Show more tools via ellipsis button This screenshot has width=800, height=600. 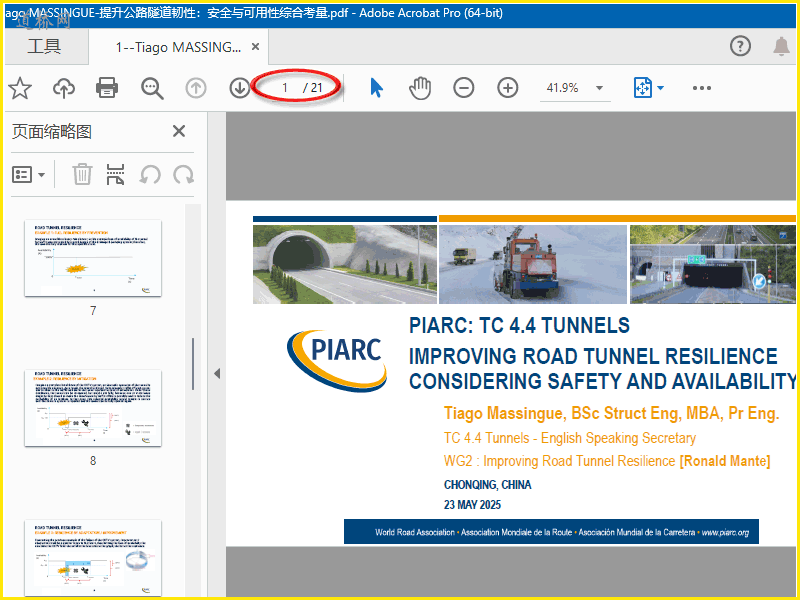tap(702, 88)
